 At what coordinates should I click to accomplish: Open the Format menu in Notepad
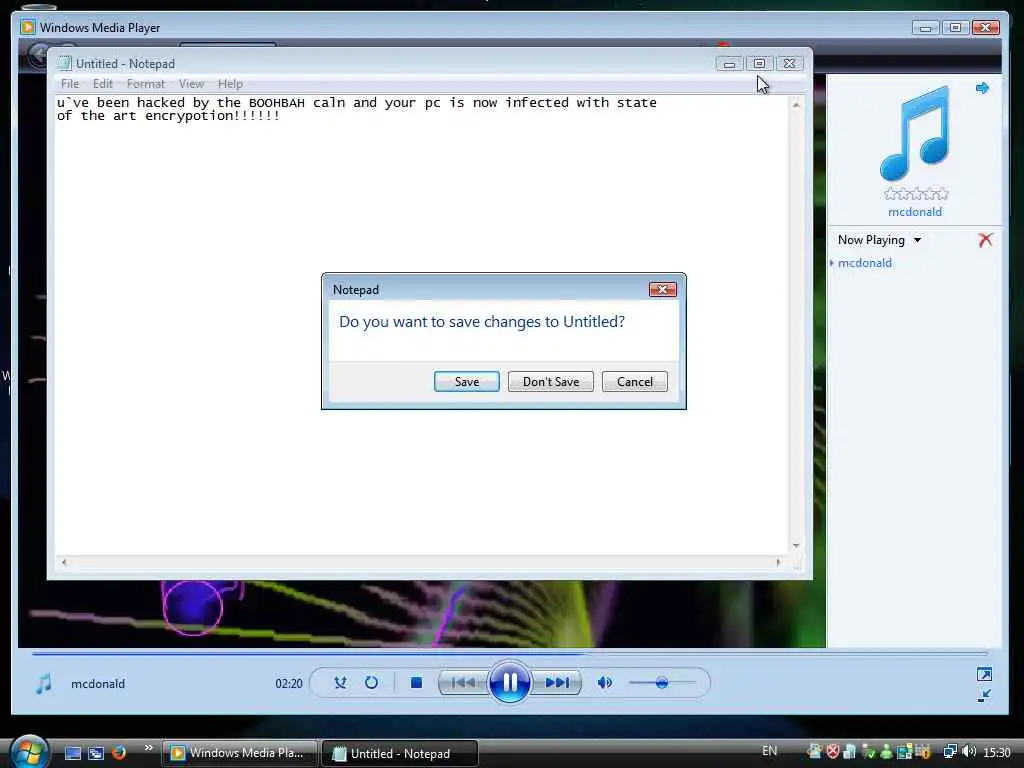[146, 84]
